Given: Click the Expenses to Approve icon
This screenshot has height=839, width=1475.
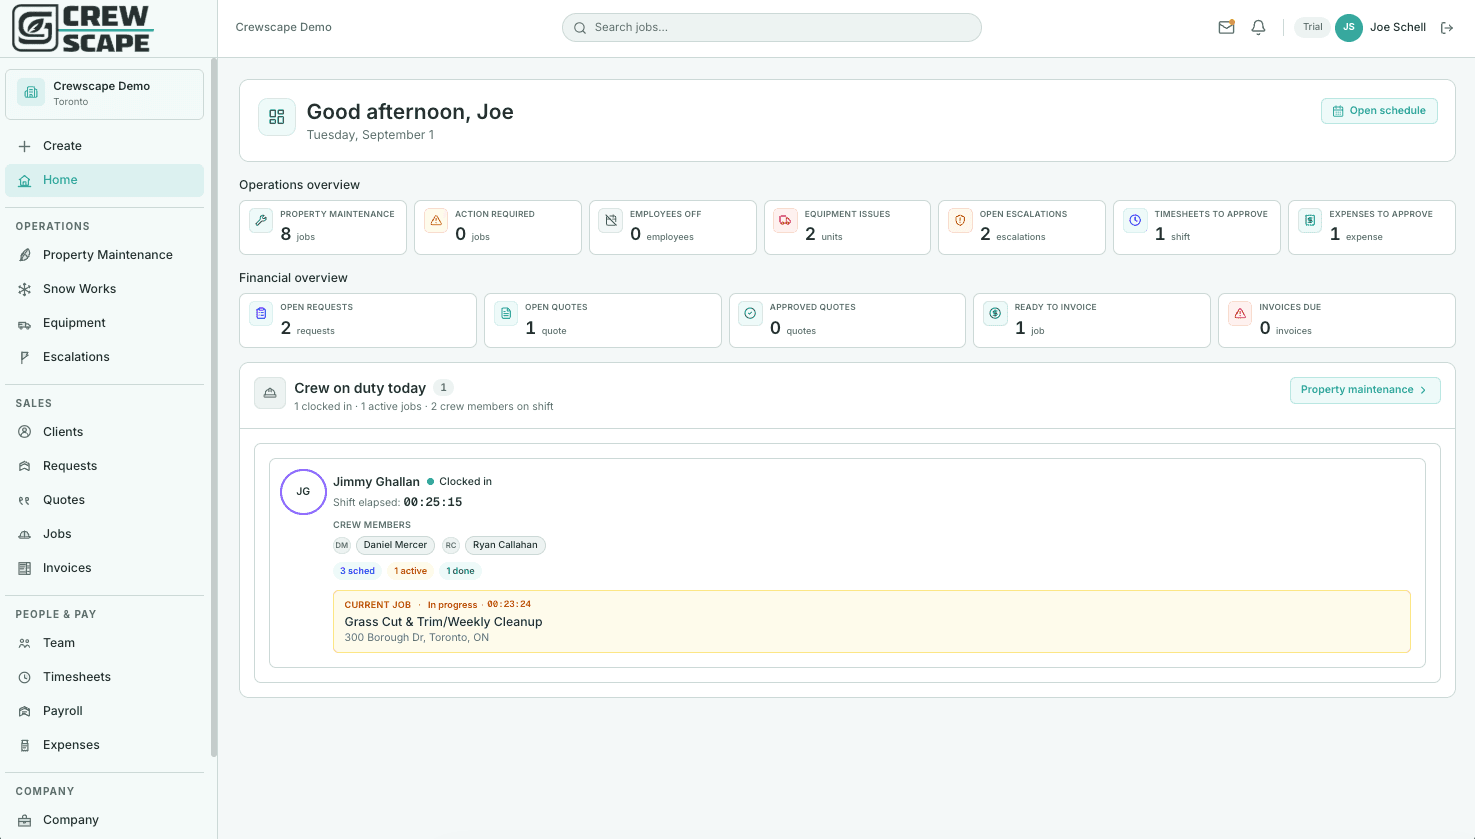Looking at the screenshot, I should click(x=1310, y=221).
